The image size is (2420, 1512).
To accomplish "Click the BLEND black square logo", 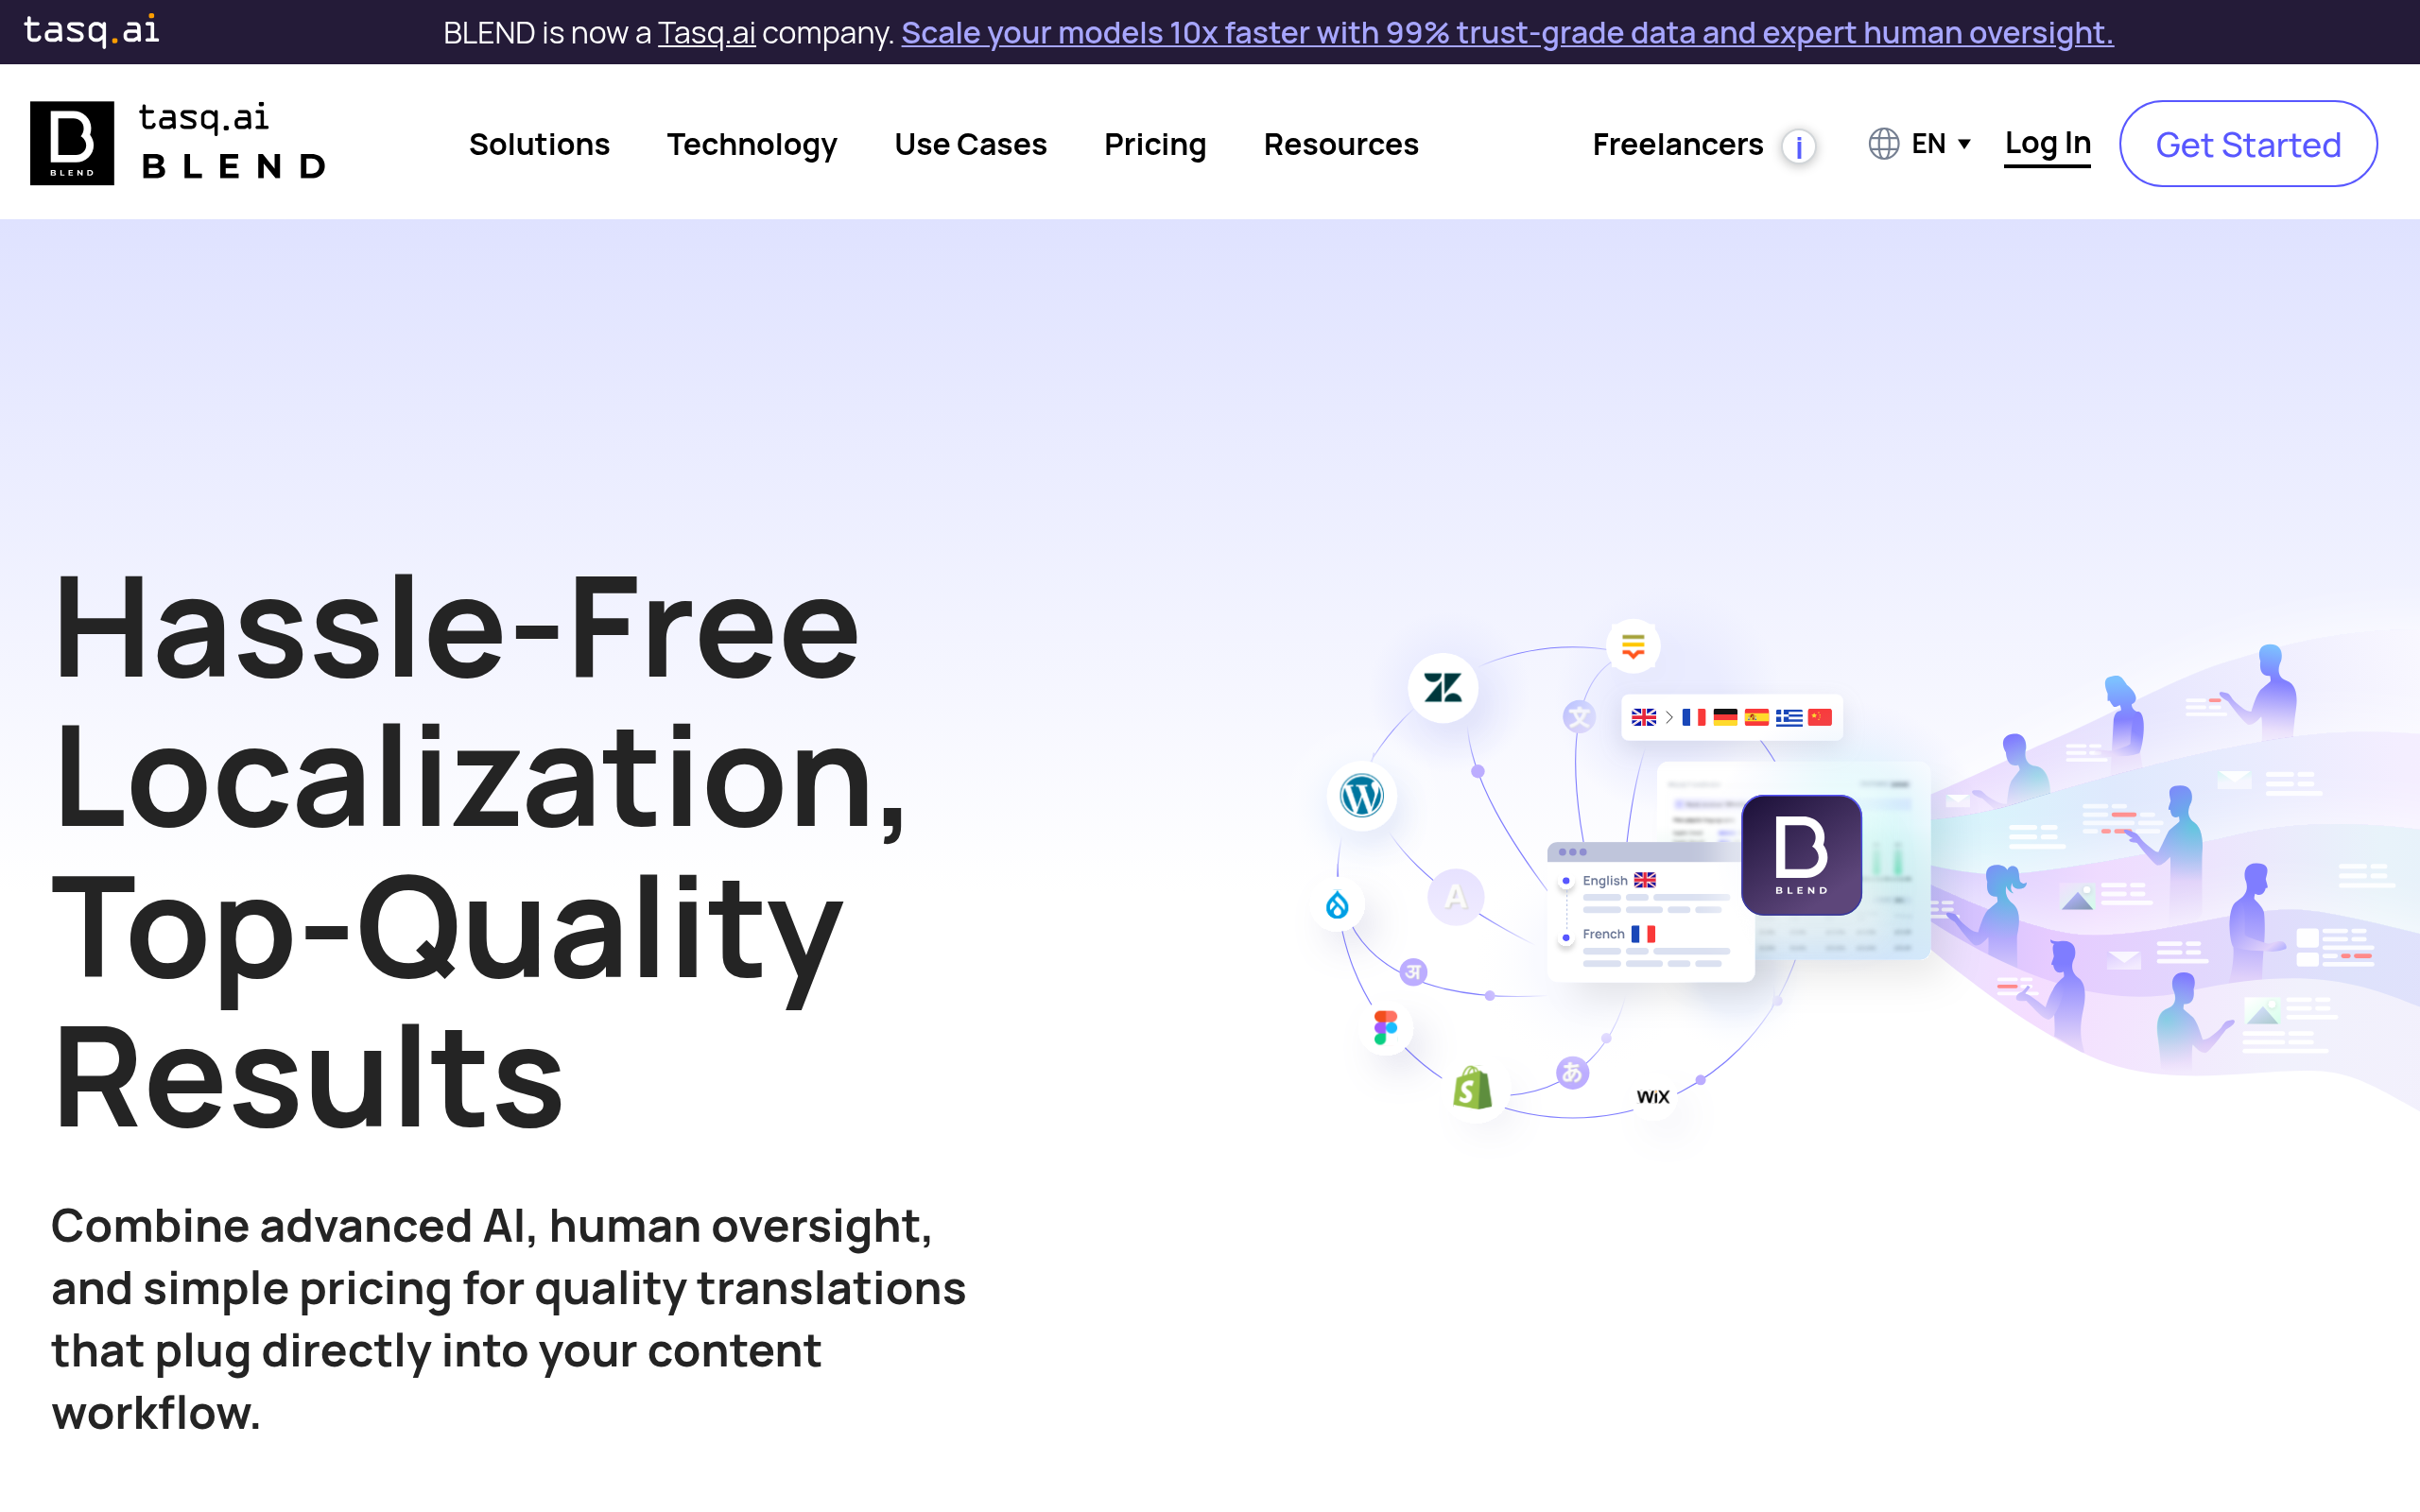I will [x=72, y=143].
